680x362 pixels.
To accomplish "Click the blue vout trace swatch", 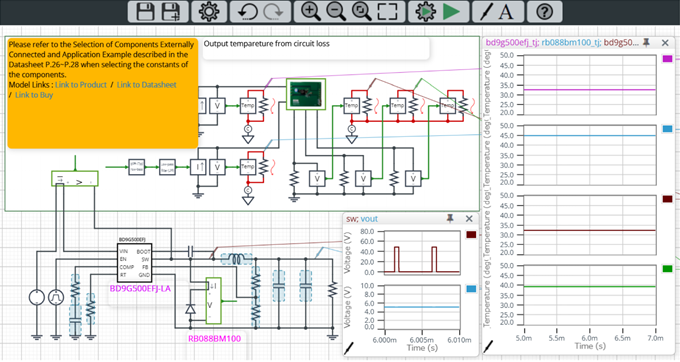I will pos(471,289).
